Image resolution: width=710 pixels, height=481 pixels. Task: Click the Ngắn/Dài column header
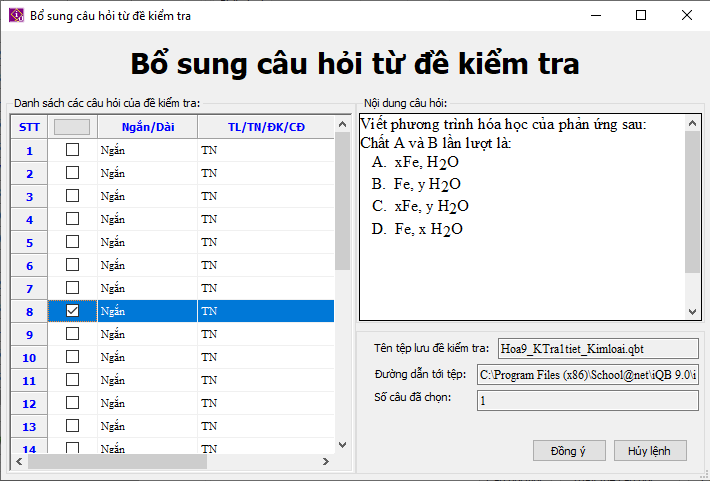click(148, 127)
